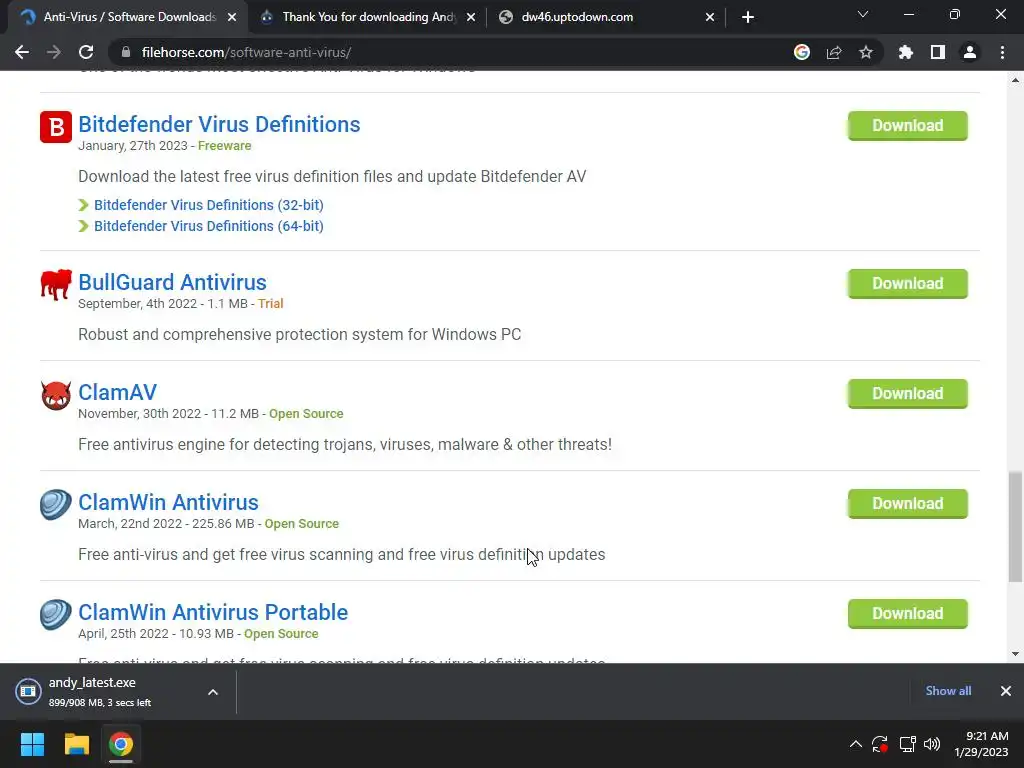Open the Extensions puzzle icon

point(906,52)
